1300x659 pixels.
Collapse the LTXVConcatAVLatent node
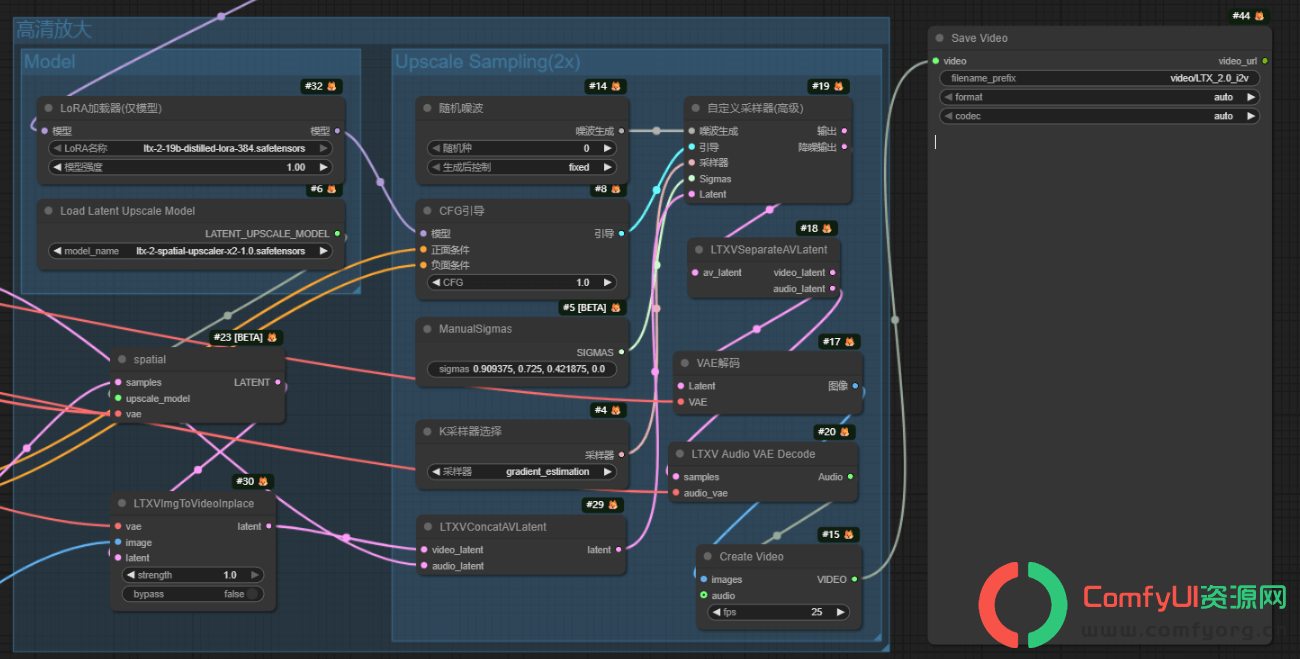click(x=427, y=527)
